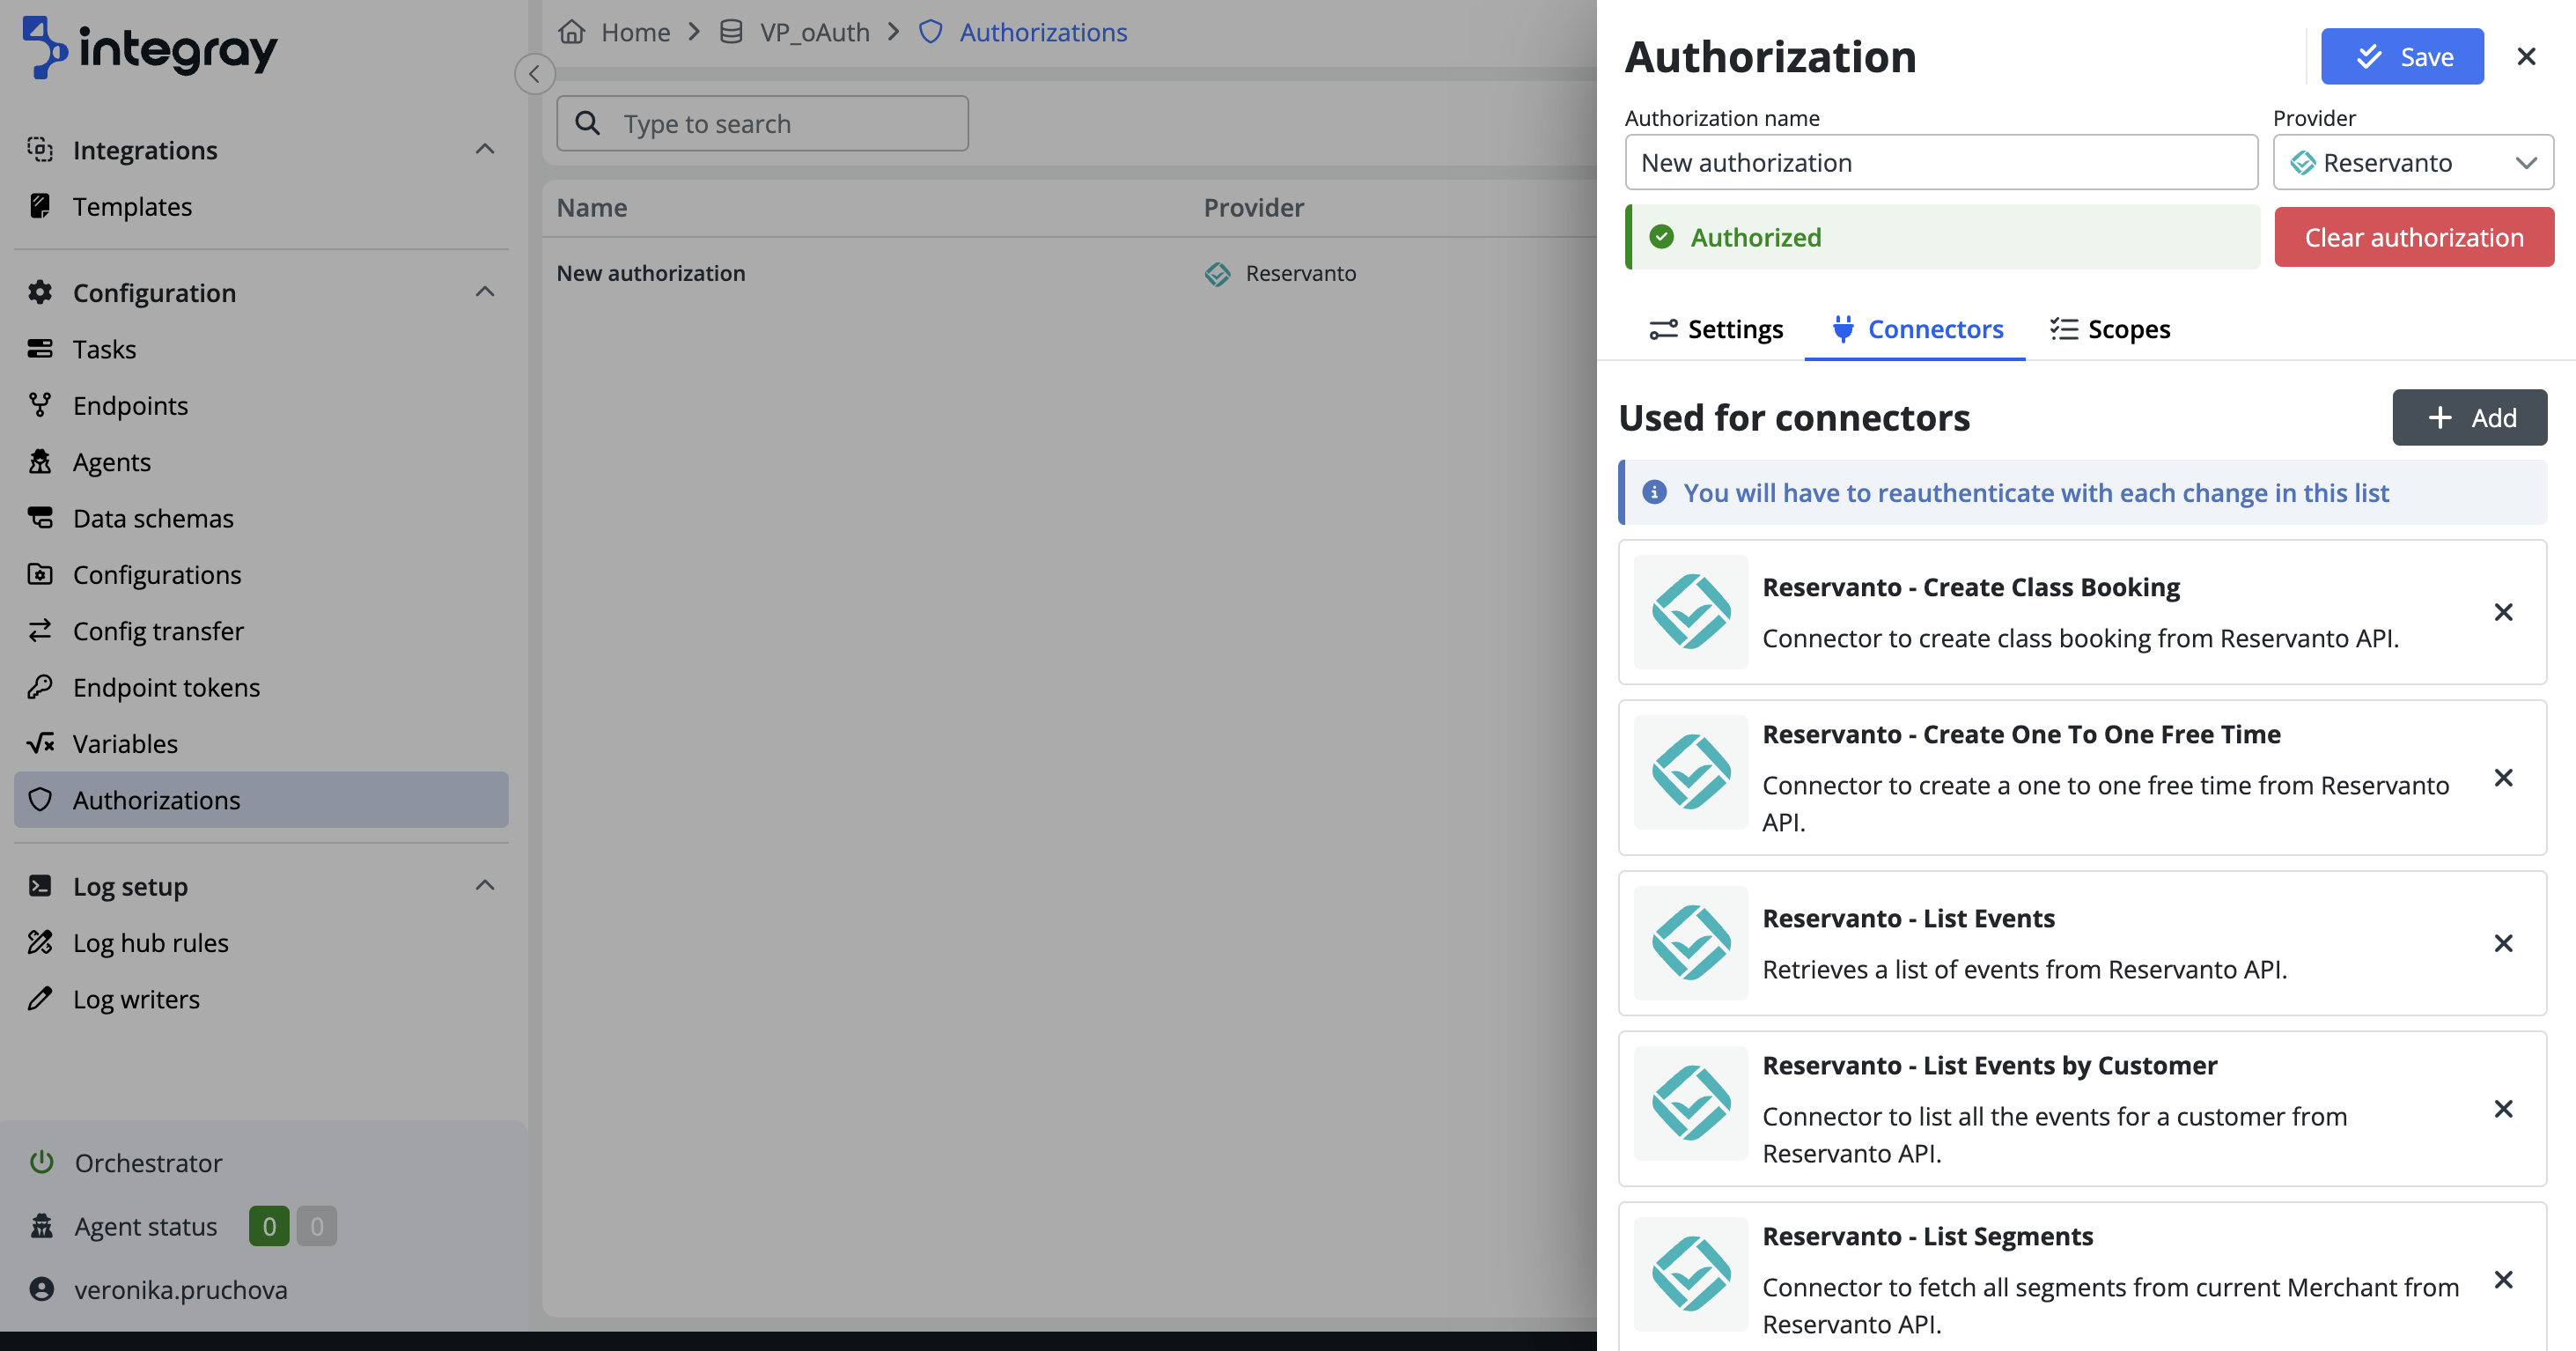Image resolution: width=2576 pixels, height=1351 pixels.
Task: Open Variables from the sidebar
Action: [x=125, y=743]
